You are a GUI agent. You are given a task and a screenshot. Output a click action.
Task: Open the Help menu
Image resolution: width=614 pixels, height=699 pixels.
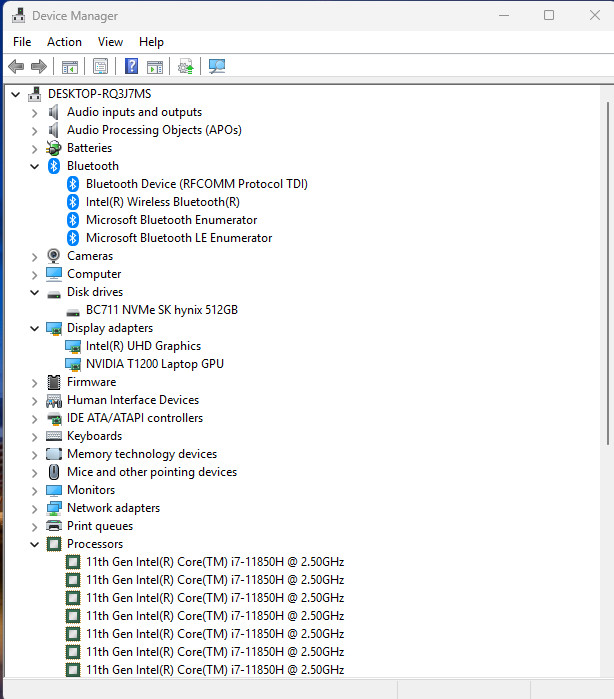tap(151, 42)
